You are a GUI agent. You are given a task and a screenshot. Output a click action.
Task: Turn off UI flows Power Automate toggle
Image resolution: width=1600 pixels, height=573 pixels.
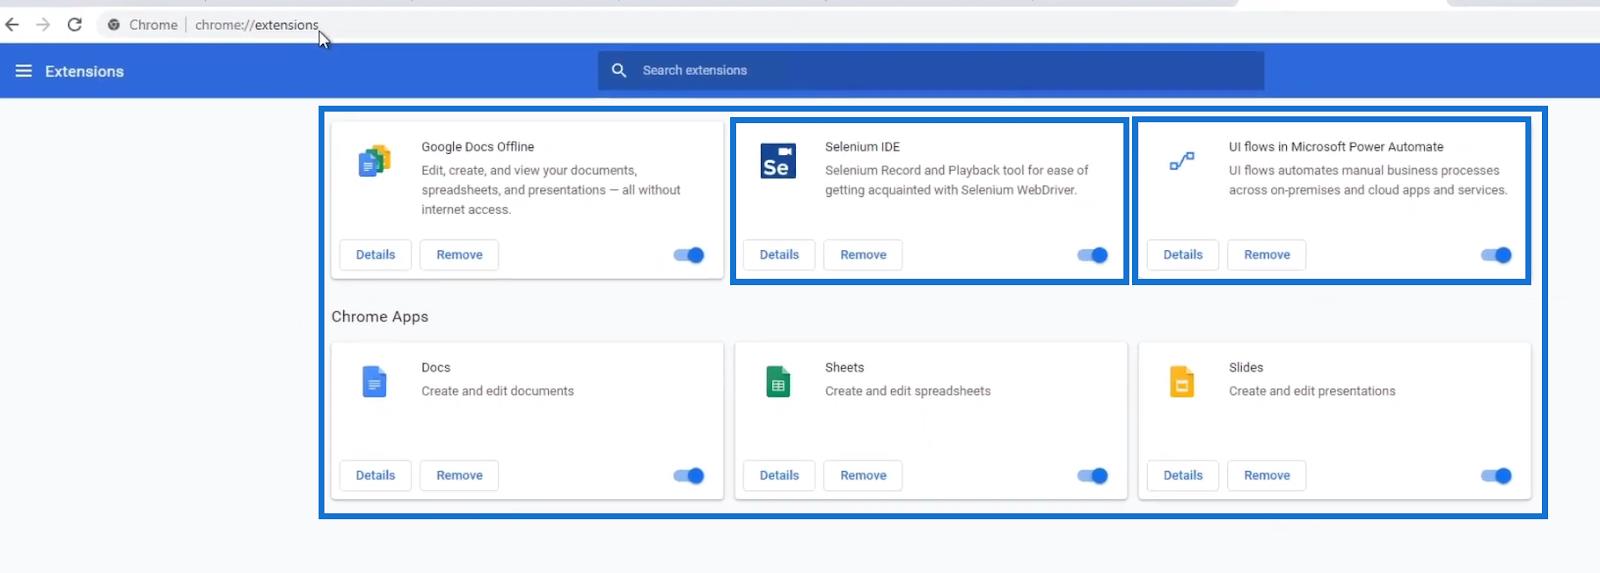point(1497,255)
